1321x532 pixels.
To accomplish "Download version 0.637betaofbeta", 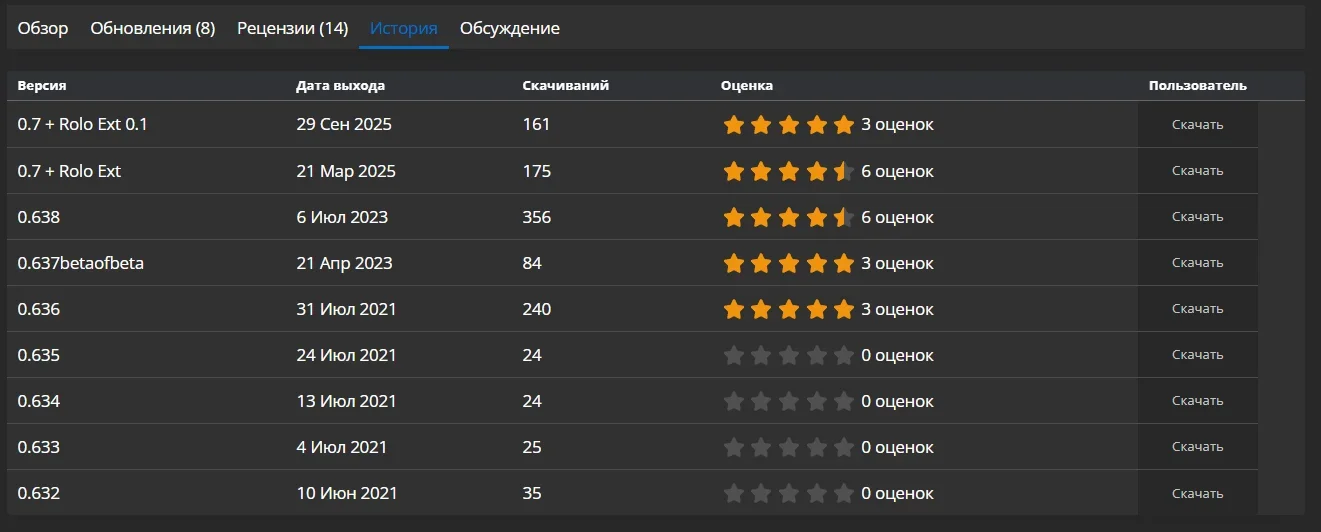I will coord(1197,263).
